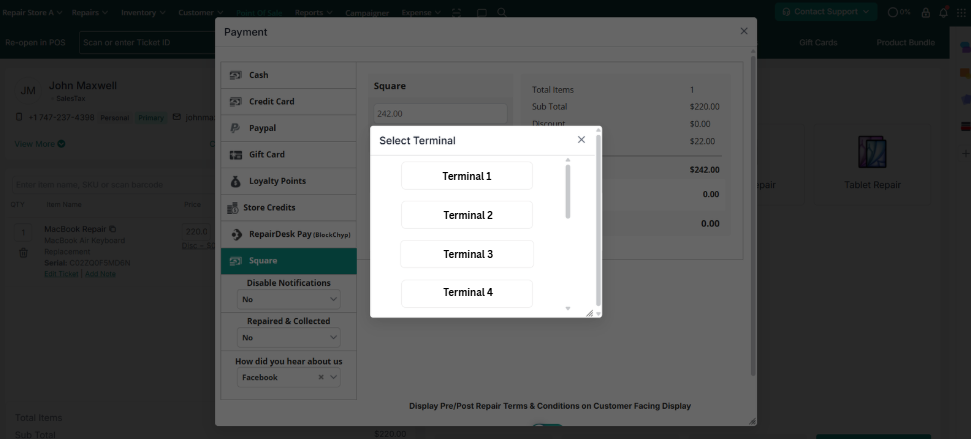The image size is (971, 439).
Task: Click the quantity box for MacBook Repair
Action: pyautogui.click(x=23, y=232)
